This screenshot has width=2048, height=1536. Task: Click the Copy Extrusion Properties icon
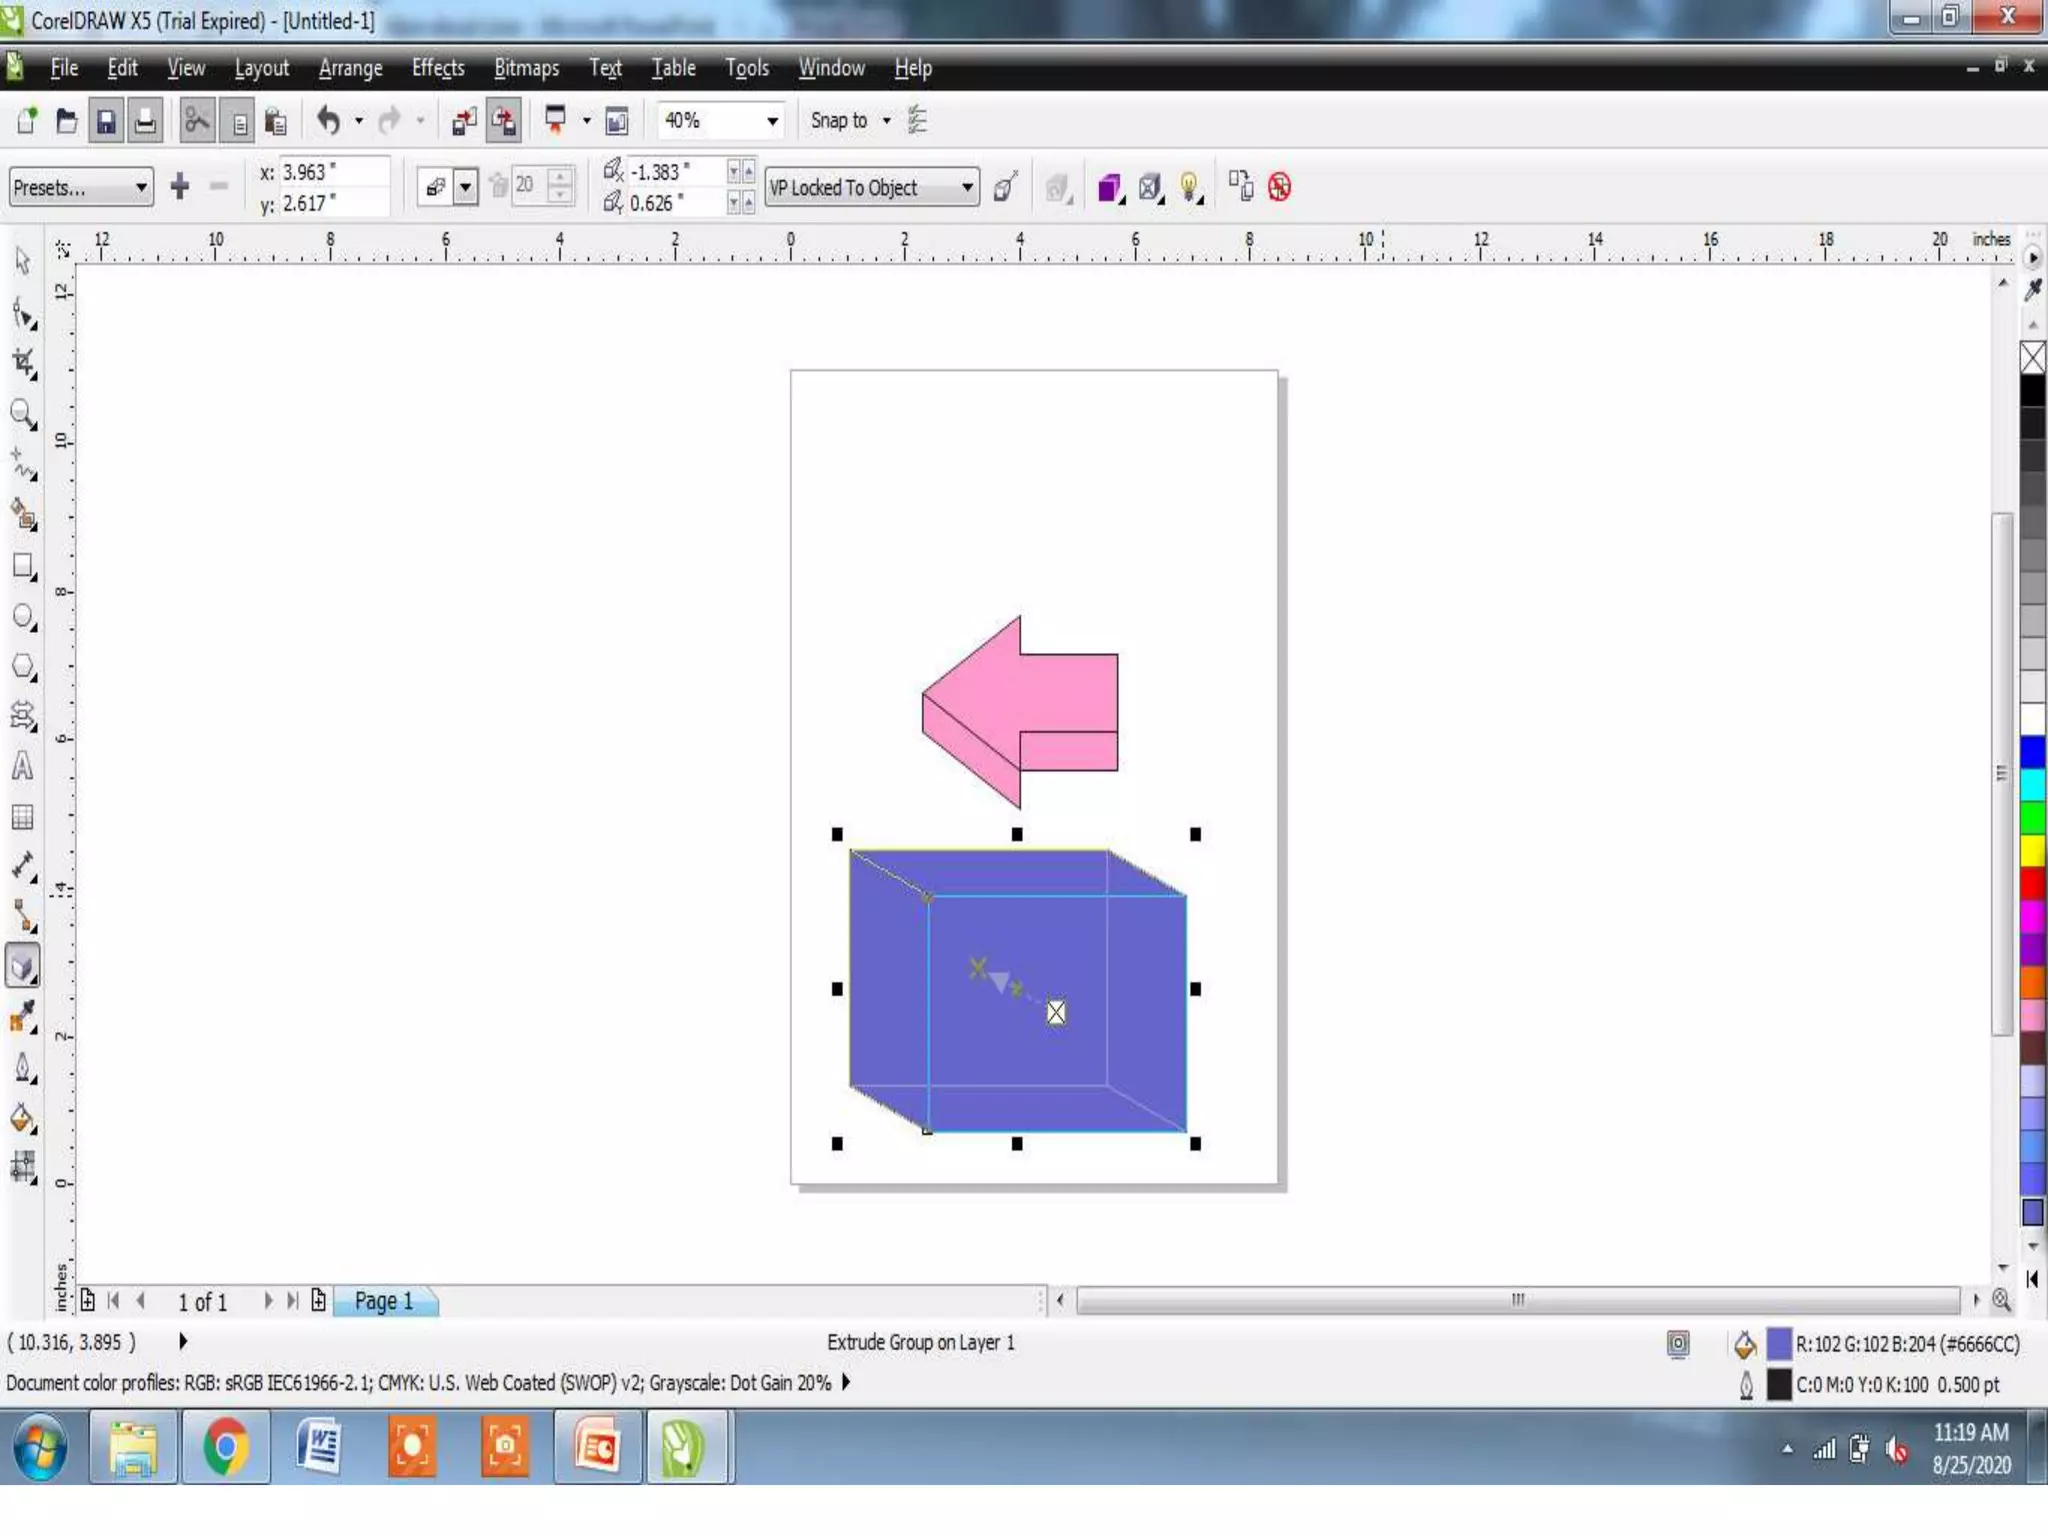point(1240,187)
